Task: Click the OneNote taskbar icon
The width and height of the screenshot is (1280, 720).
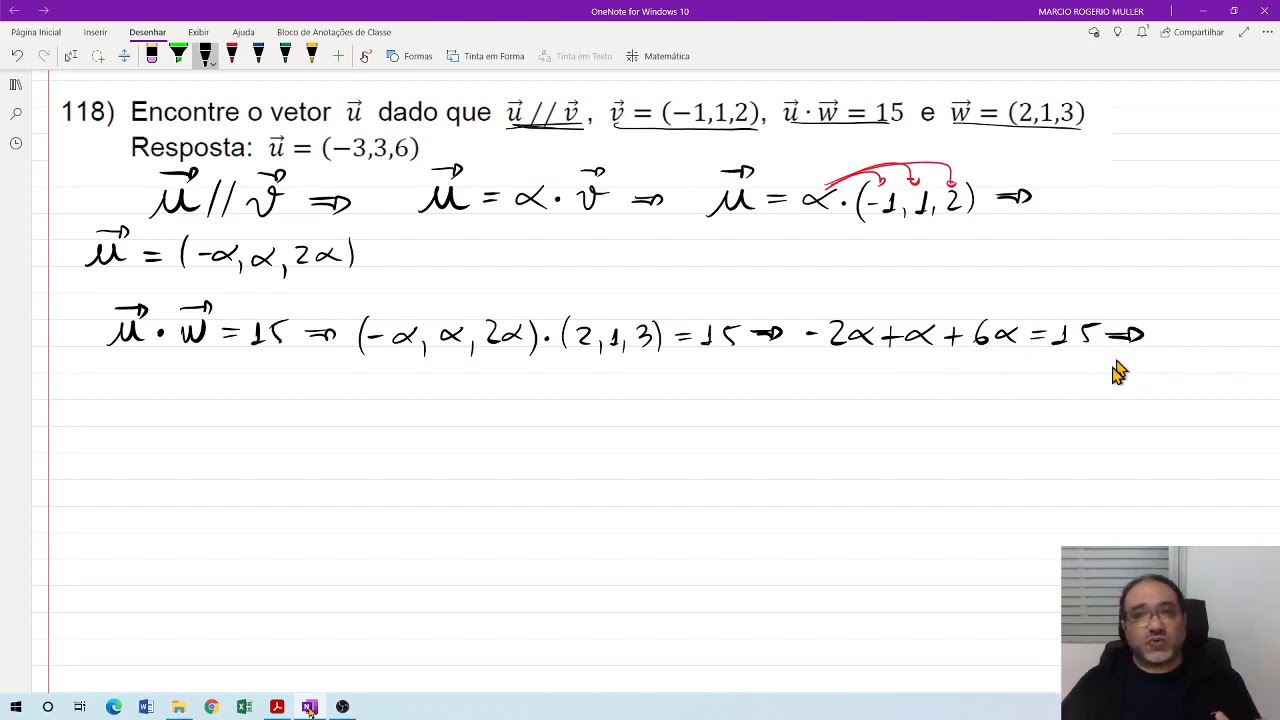Action: coord(309,707)
